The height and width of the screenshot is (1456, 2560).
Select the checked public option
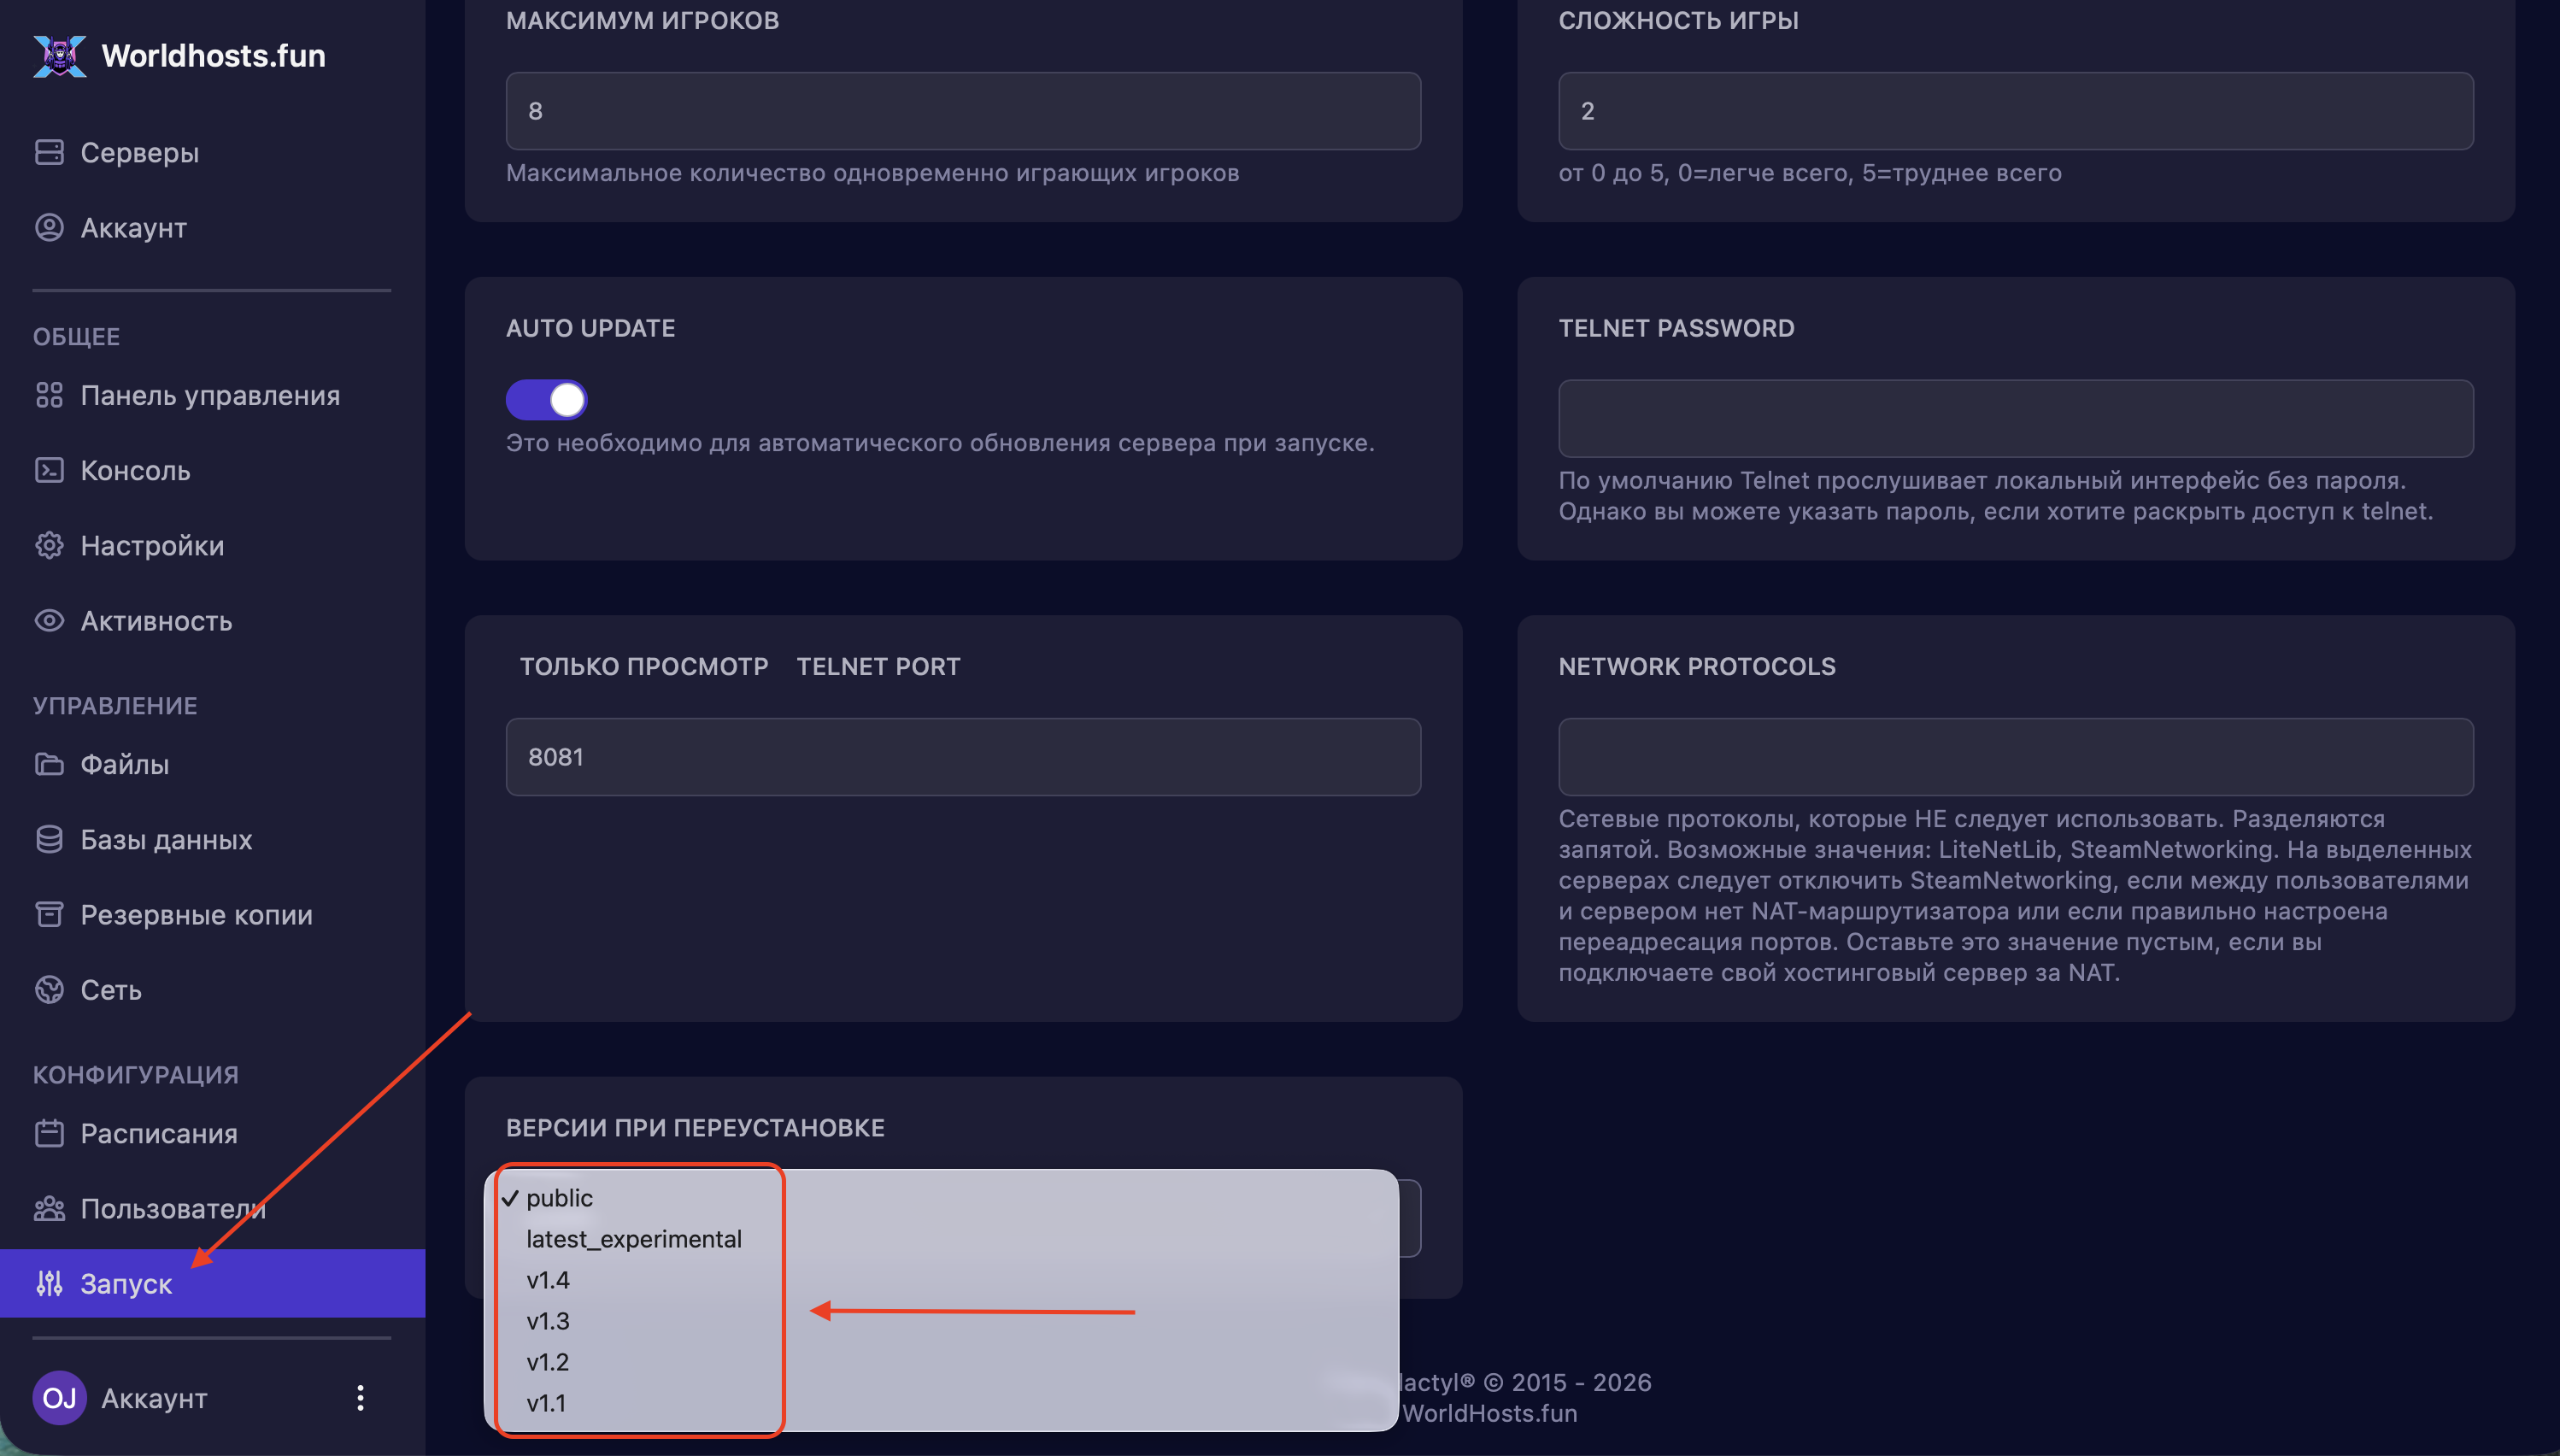click(x=559, y=1198)
